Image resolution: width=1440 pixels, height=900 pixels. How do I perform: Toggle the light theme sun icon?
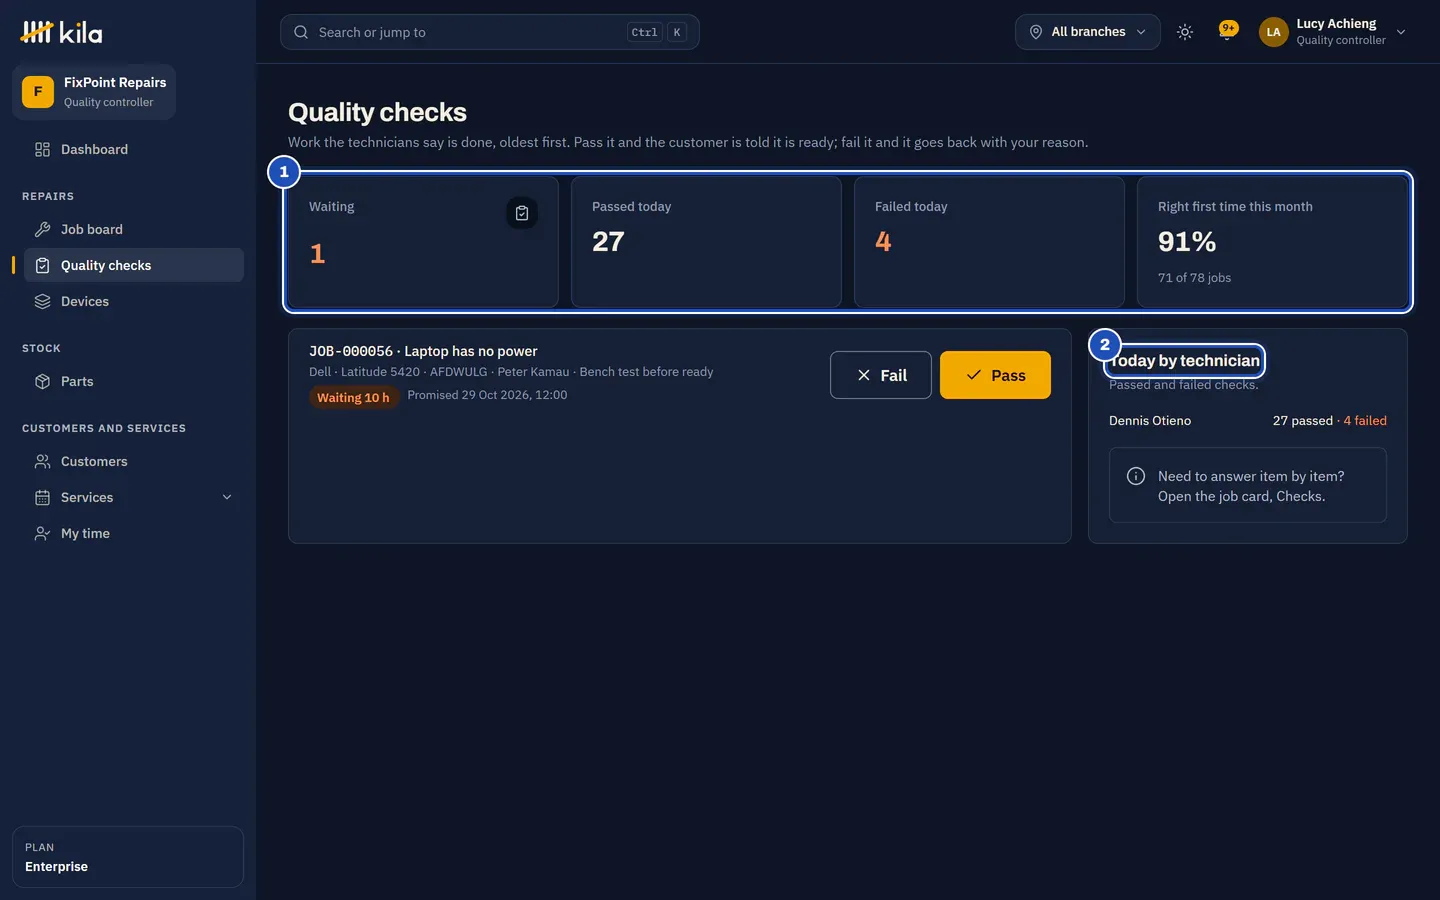coord(1185,32)
